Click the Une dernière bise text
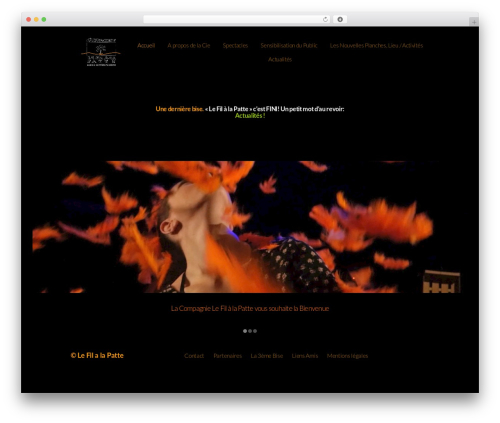 coord(179,109)
